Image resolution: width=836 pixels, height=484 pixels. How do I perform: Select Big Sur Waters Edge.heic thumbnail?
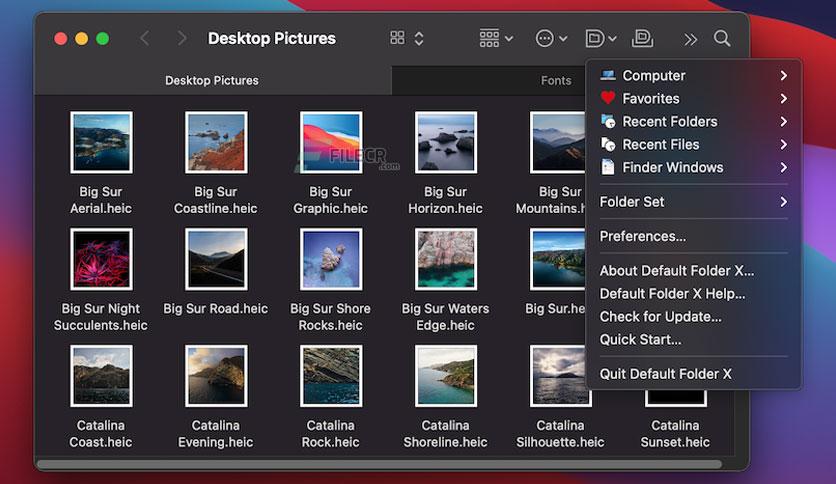pos(446,259)
